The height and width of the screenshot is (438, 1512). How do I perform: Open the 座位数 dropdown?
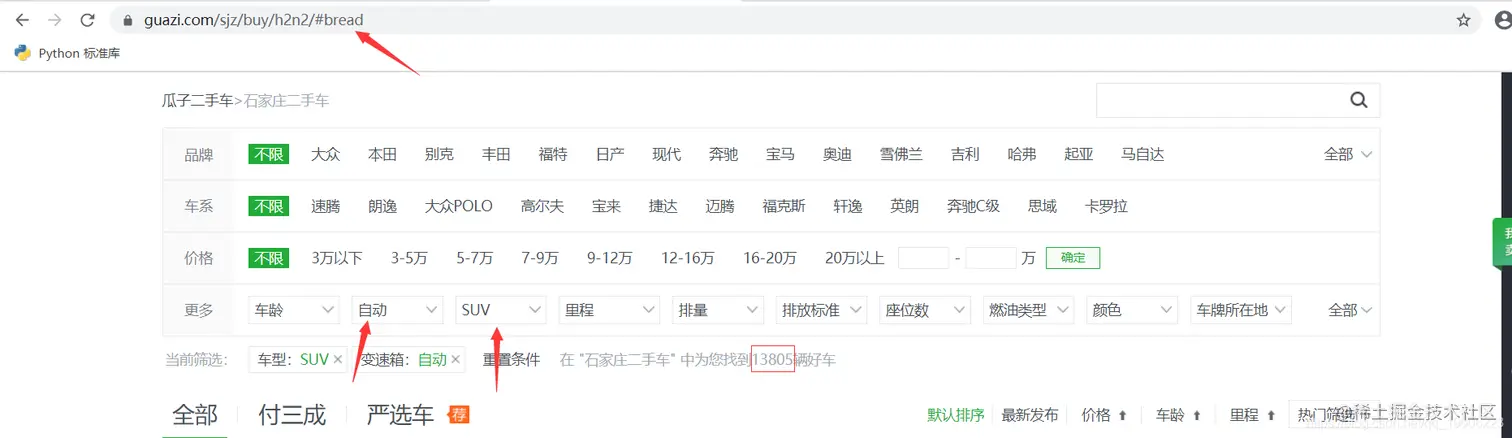pyautogui.click(x=926, y=310)
